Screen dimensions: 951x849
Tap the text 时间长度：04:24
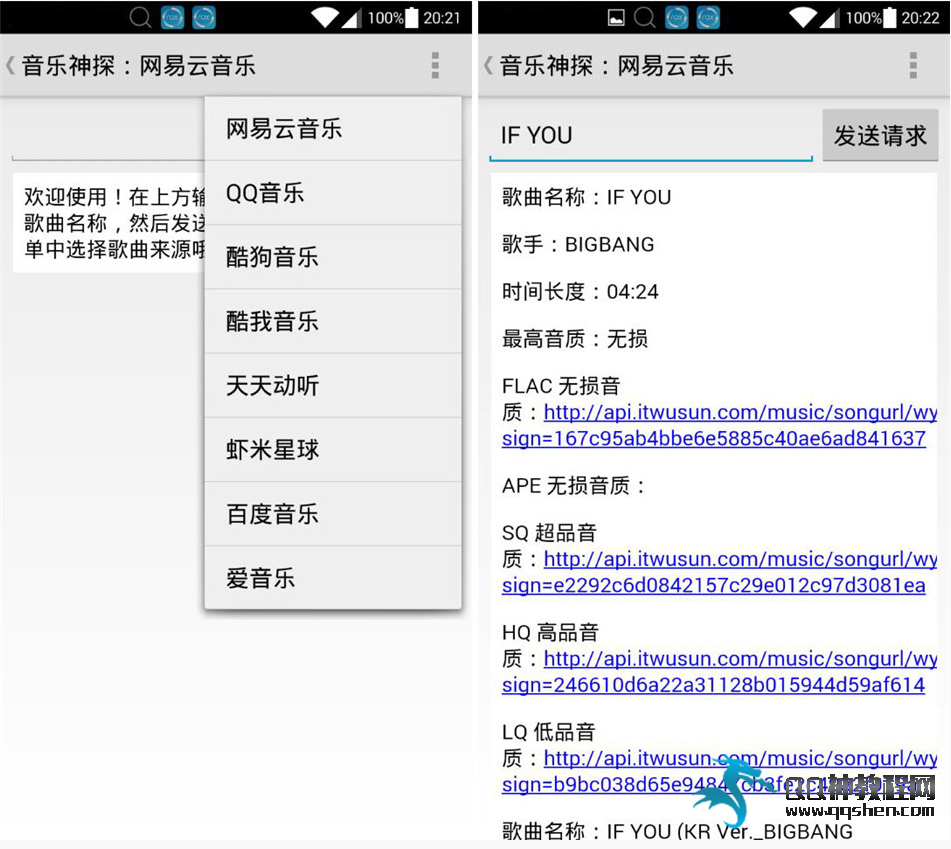580,292
